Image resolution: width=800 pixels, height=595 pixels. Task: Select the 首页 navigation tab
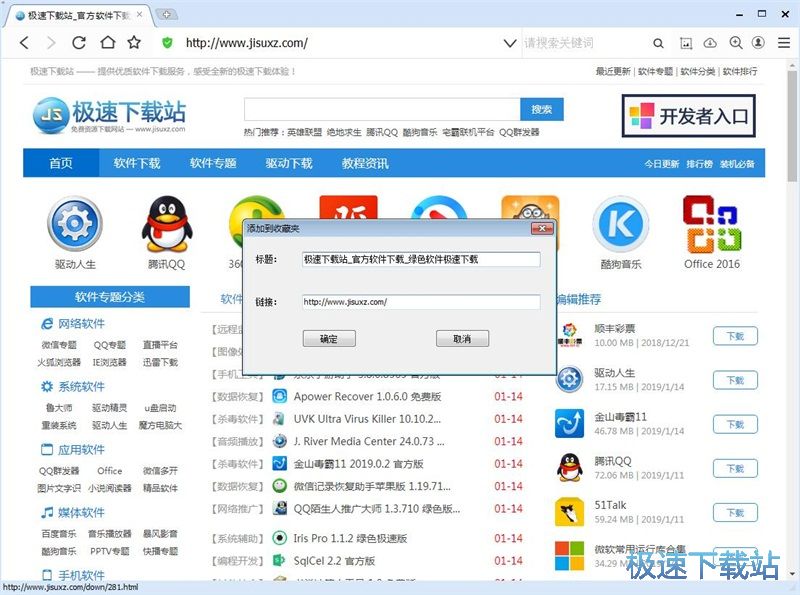click(61, 163)
